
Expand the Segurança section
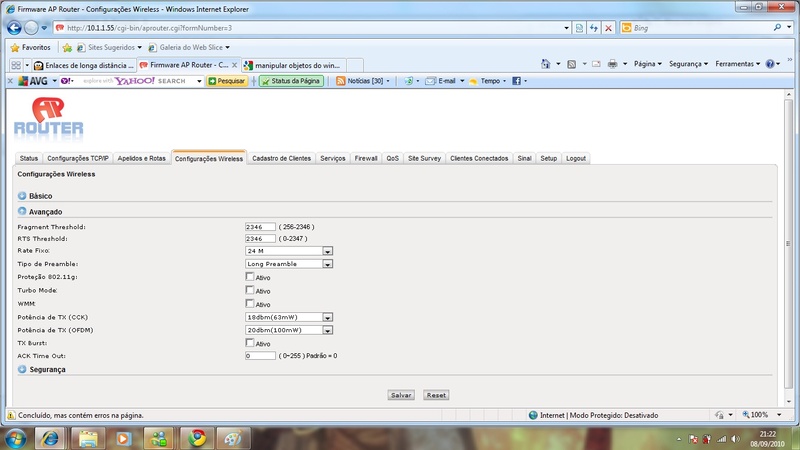22,369
